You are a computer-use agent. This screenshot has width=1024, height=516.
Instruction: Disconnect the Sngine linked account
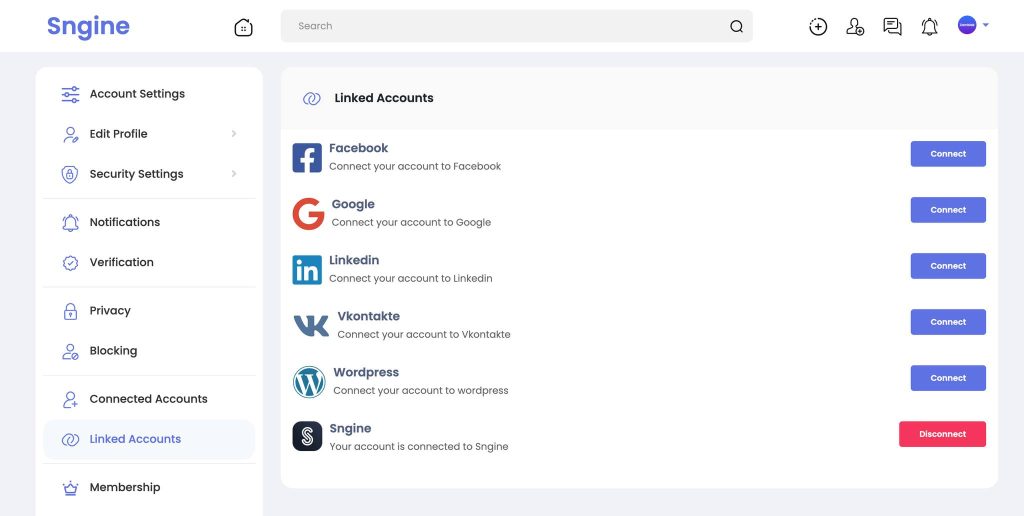pos(942,434)
